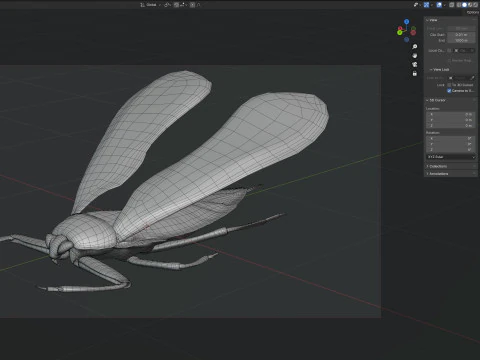
Task: Uncheck the Camera to View checkbox
Action: (449, 91)
